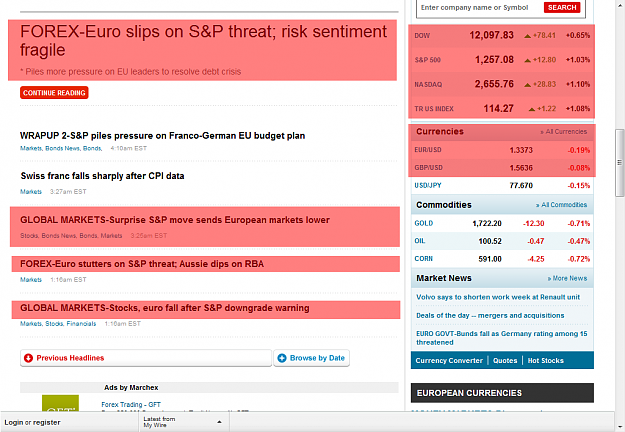Open the GOLD commodity quote

click(424, 223)
